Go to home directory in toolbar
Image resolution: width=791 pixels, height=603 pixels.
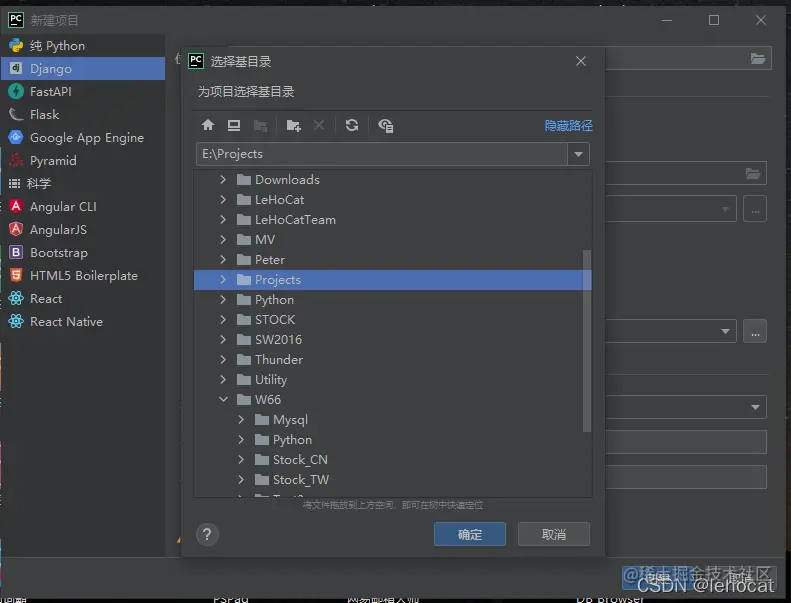click(x=208, y=125)
